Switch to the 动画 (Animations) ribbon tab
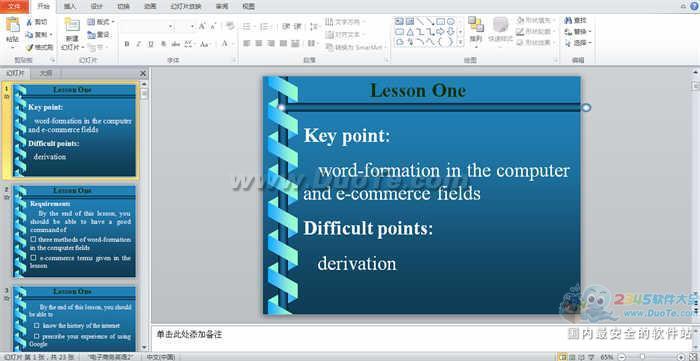Screen dimensions: 700x361 click(150, 6)
